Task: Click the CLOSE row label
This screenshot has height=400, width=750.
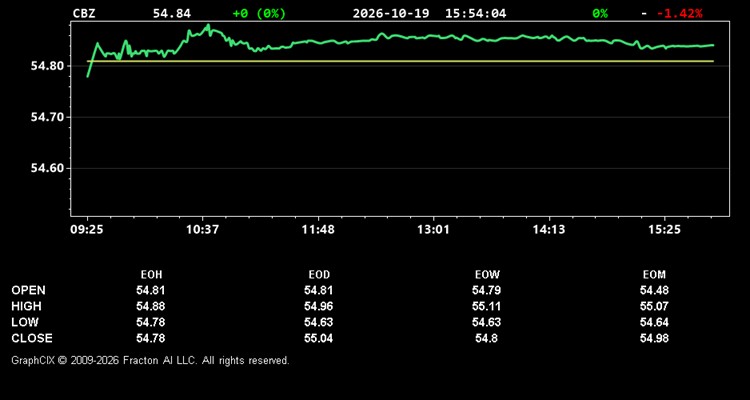Action: point(32,338)
